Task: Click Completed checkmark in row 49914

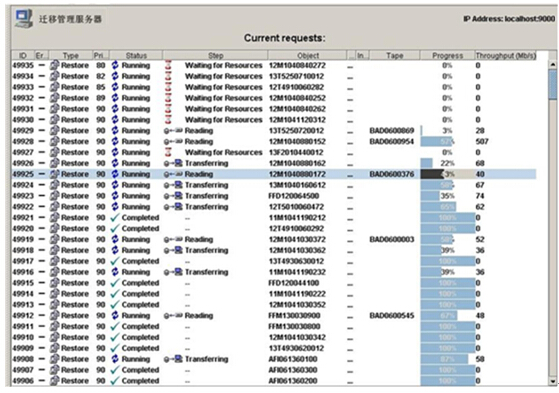Action: click(115, 294)
